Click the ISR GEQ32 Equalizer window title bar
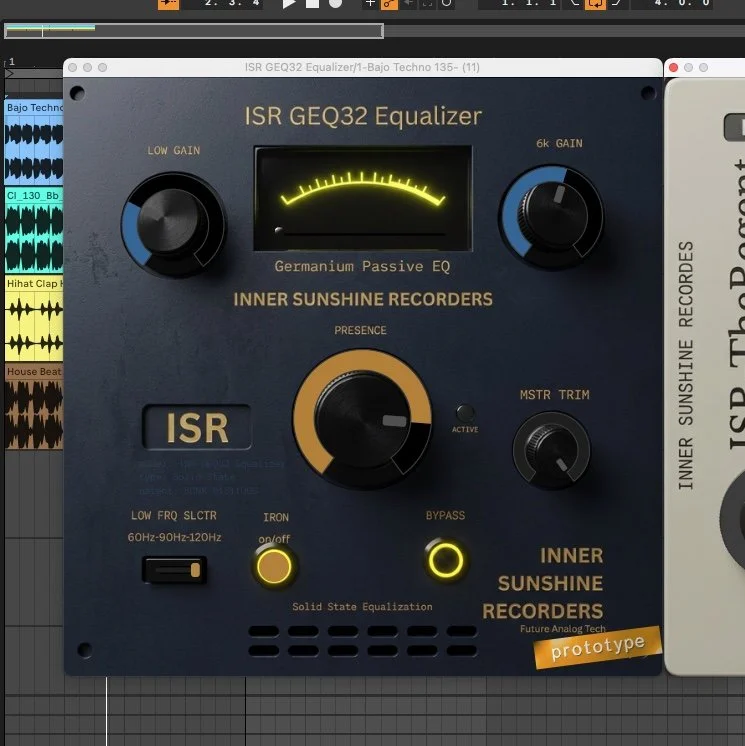The image size is (745, 746). (x=363, y=67)
